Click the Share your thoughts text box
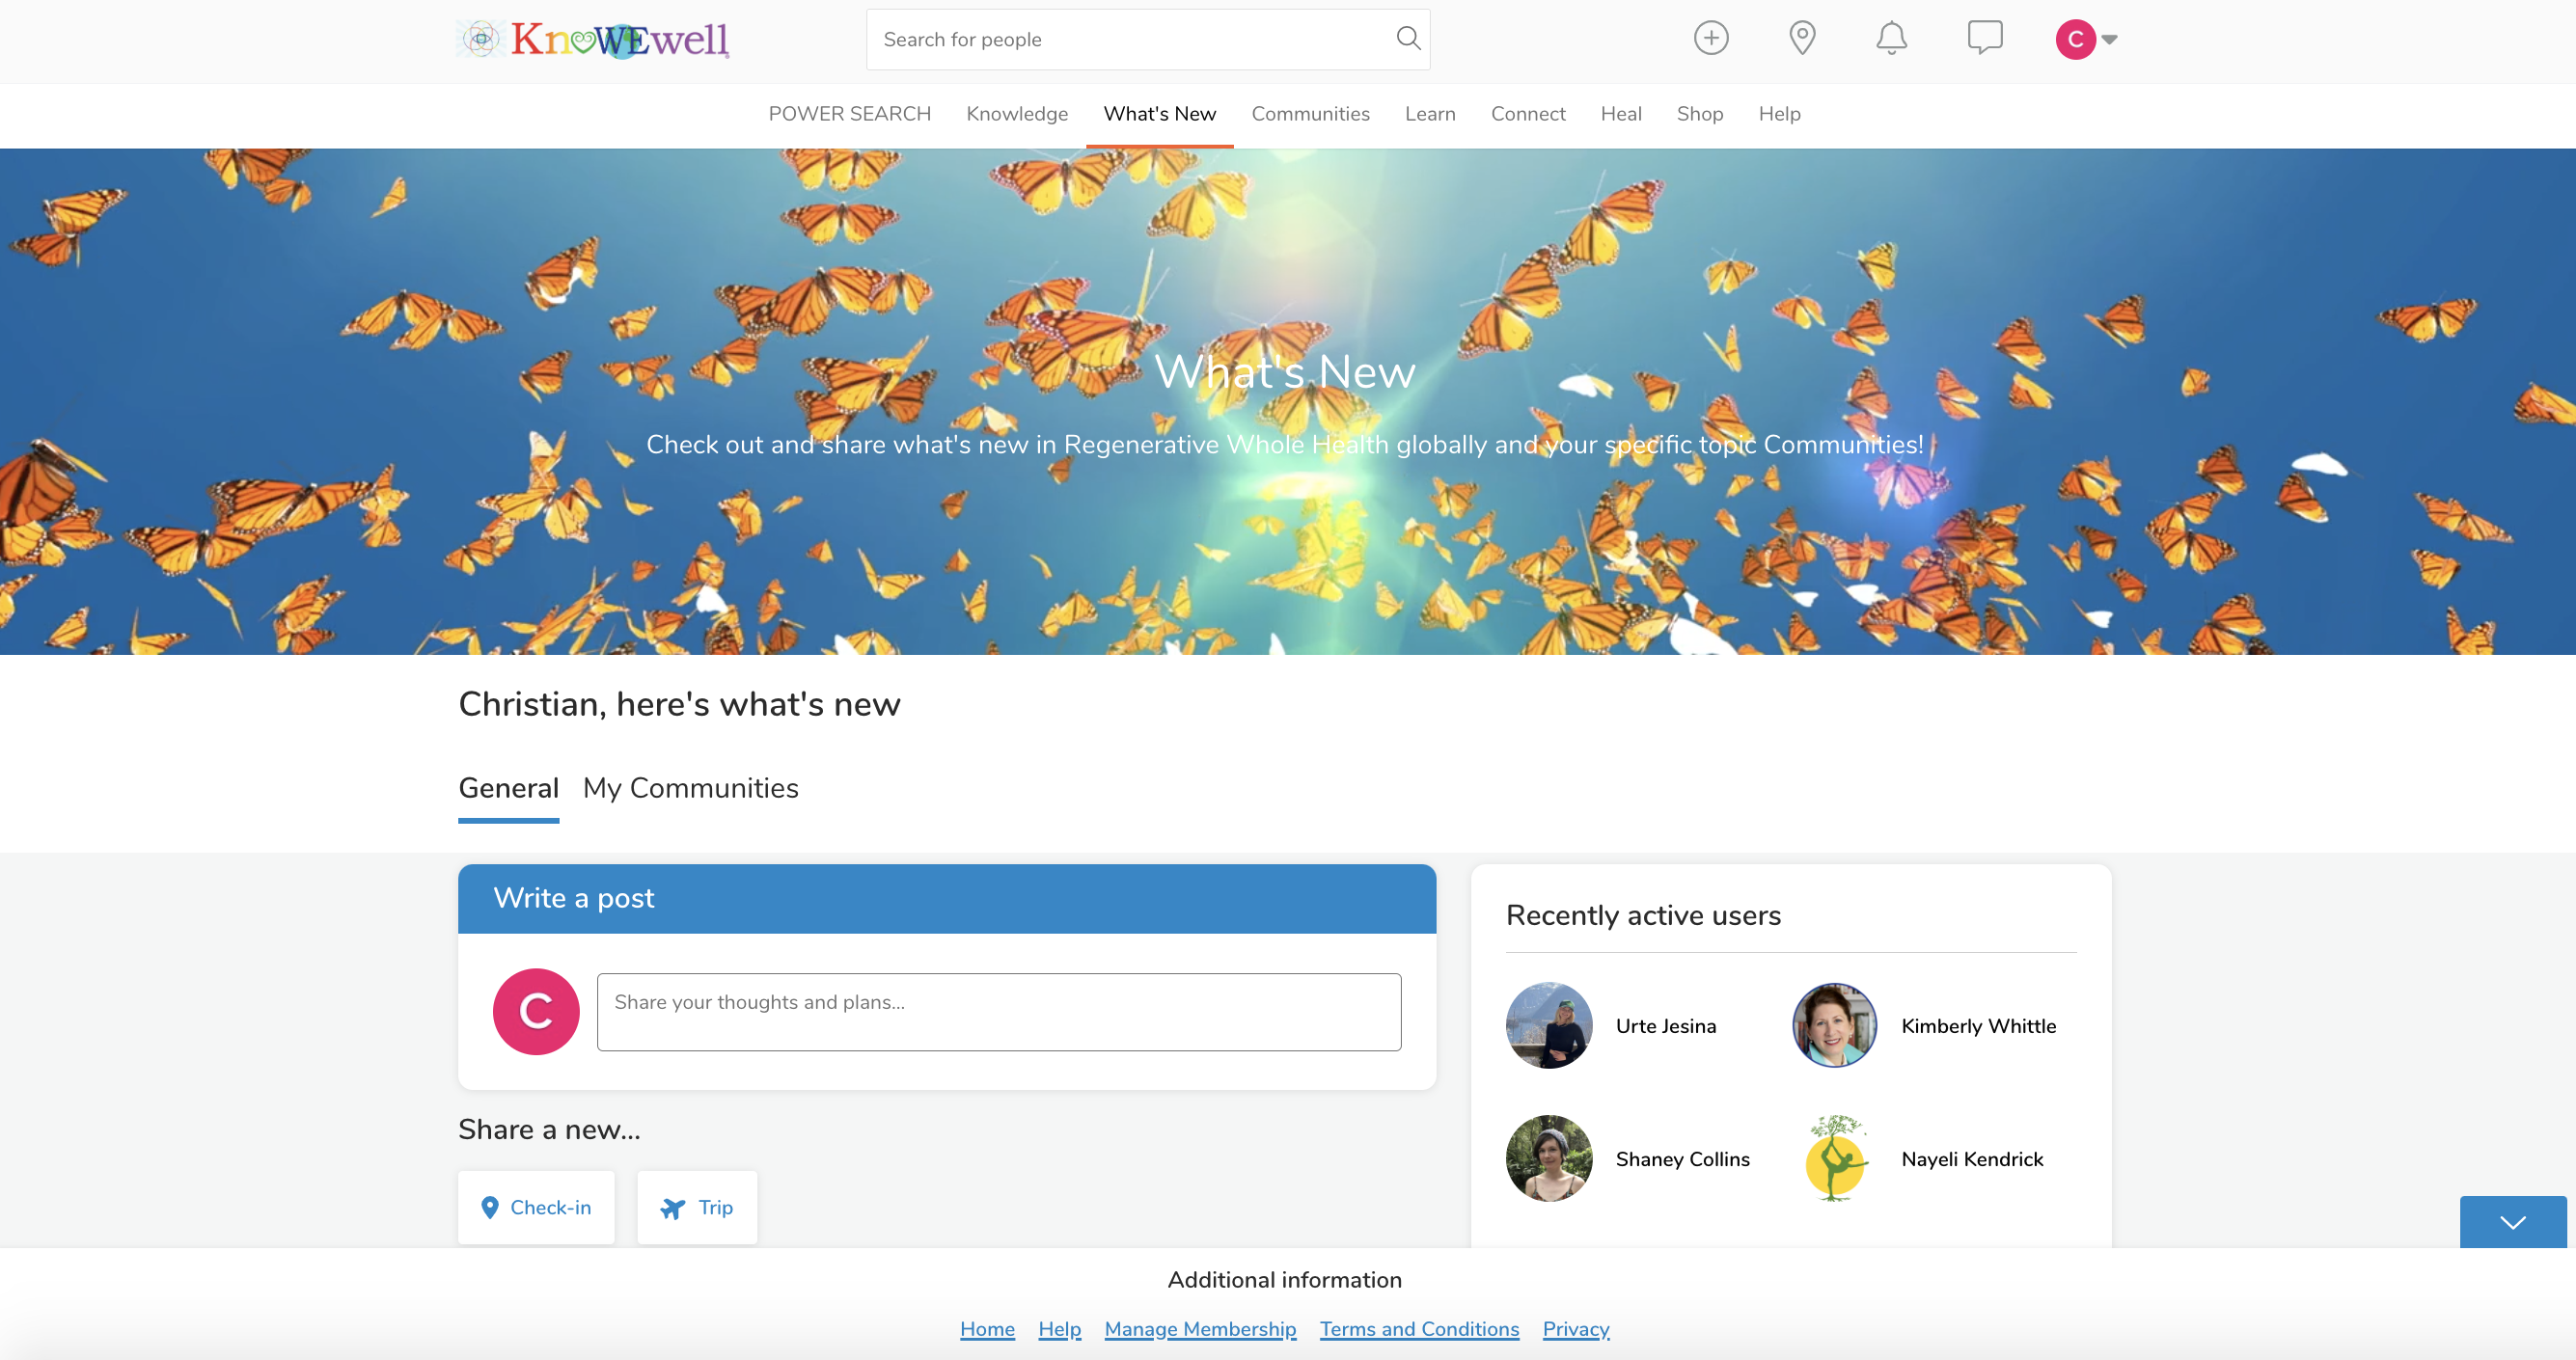The height and width of the screenshot is (1360, 2576). 999,1012
